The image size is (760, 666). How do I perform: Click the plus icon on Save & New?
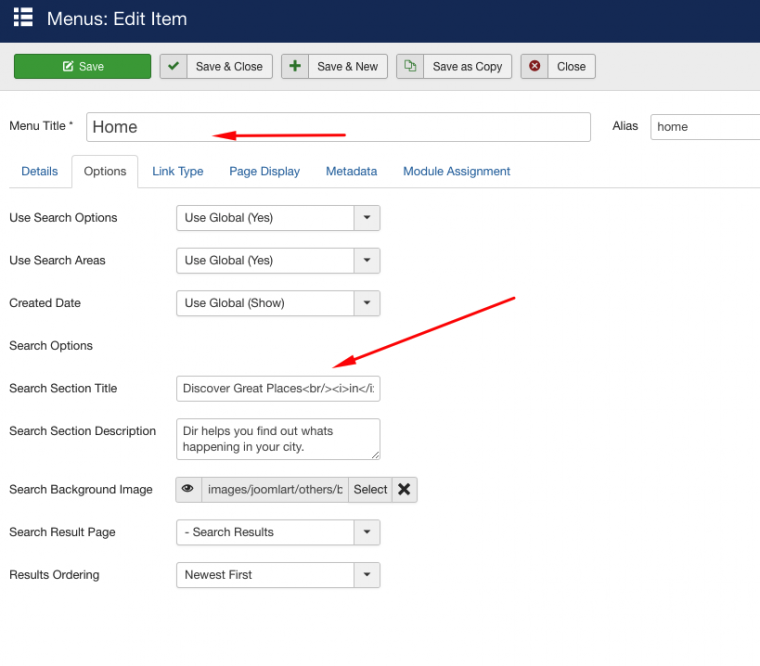point(296,67)
